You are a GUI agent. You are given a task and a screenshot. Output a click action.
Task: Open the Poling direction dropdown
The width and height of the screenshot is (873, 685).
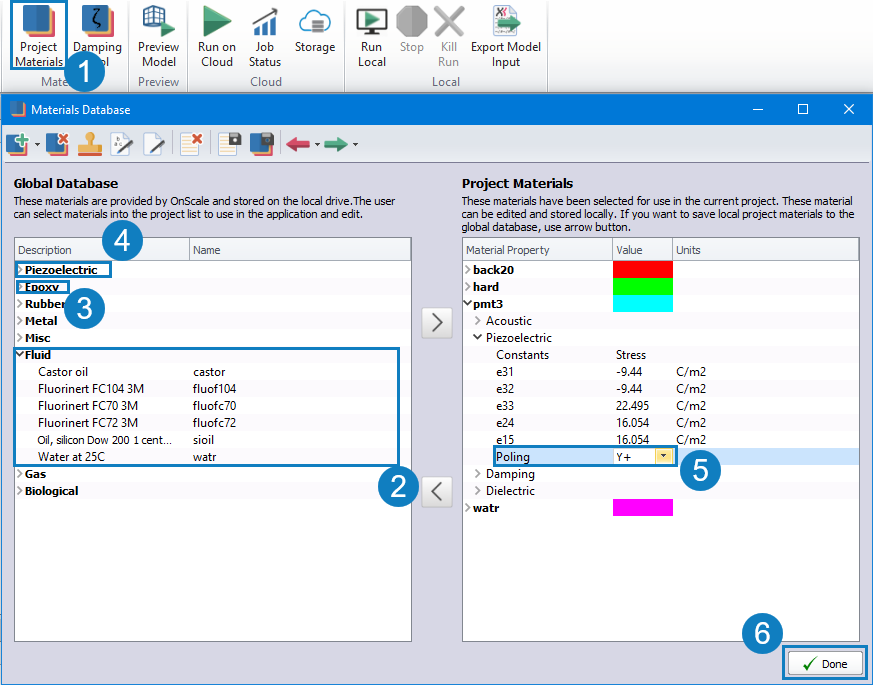pyautogui.click(x=663, y=457)
